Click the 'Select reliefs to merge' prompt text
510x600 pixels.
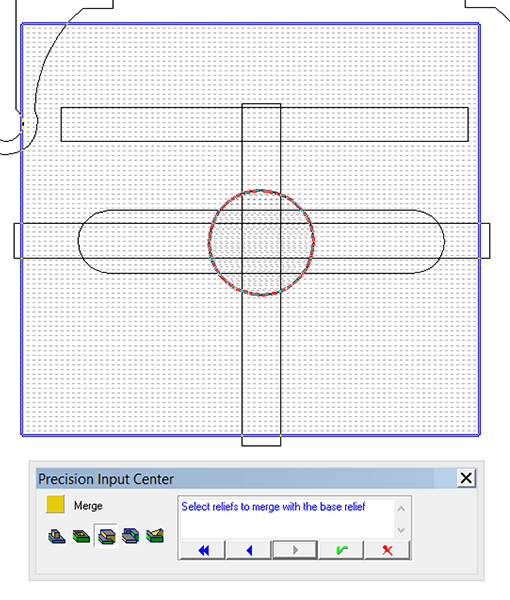click(x=273, y=507)
